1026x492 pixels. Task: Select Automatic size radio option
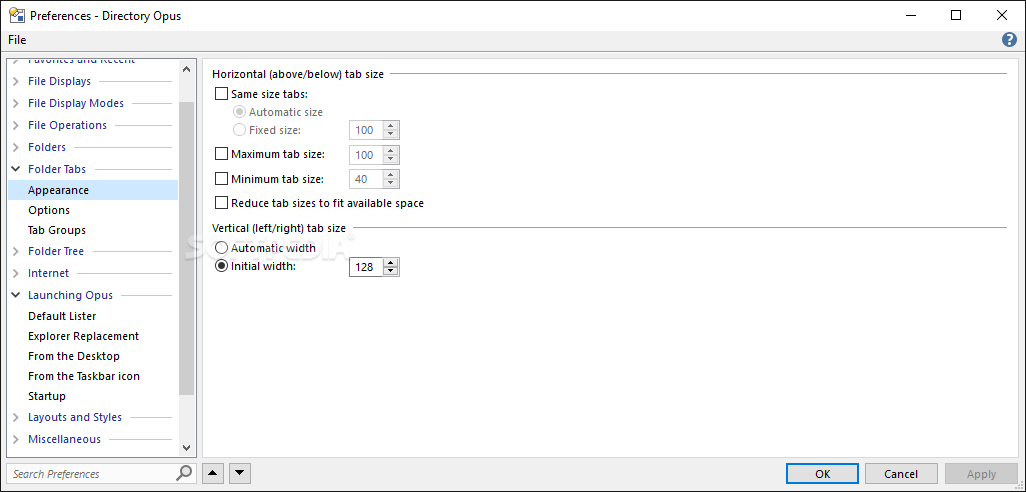[239, 112]
